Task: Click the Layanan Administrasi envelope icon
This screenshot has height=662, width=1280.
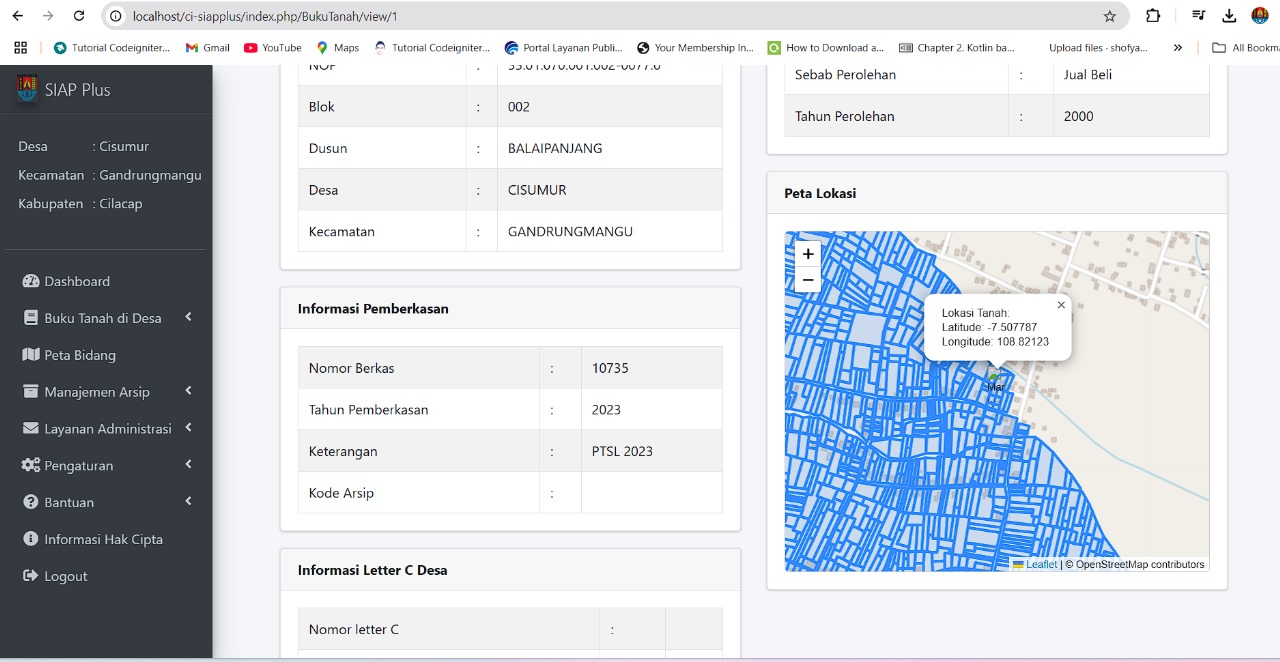Action: click(x=30, y=429)
